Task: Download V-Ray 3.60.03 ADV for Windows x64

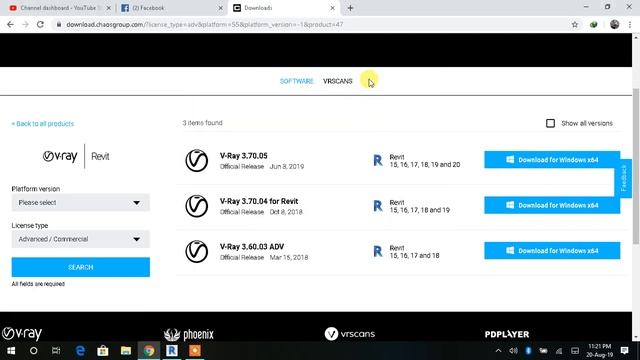Action: (552, 251)
